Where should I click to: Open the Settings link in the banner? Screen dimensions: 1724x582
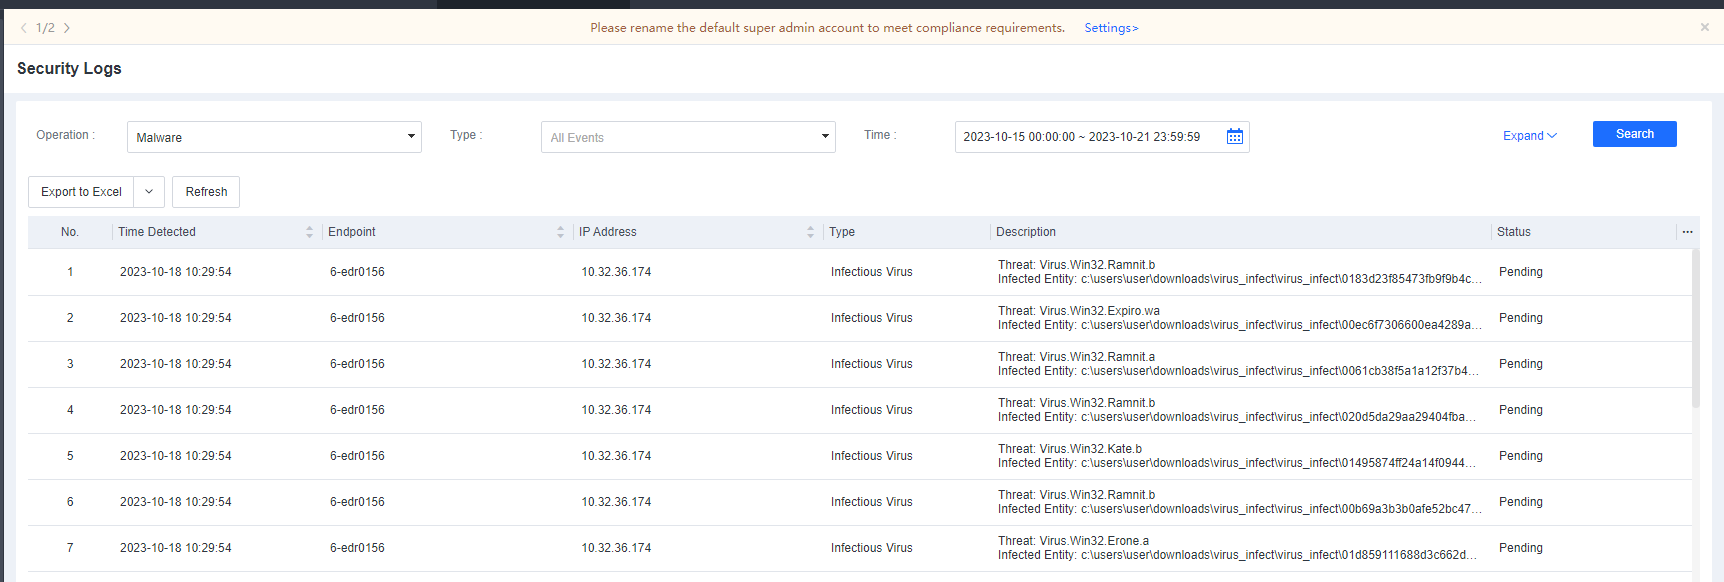coord(1111,28)
